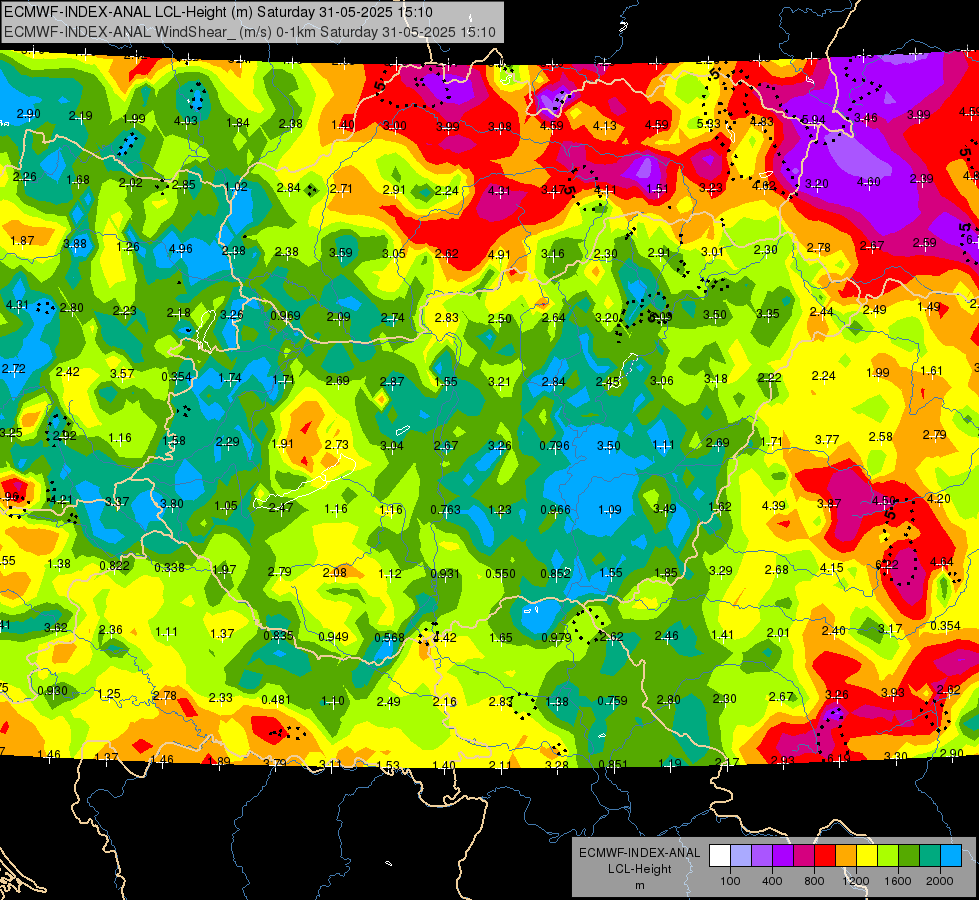The image size is (979, 900).
Task: Click the wind shear value 4.96
Action: [x=181, y=249]
